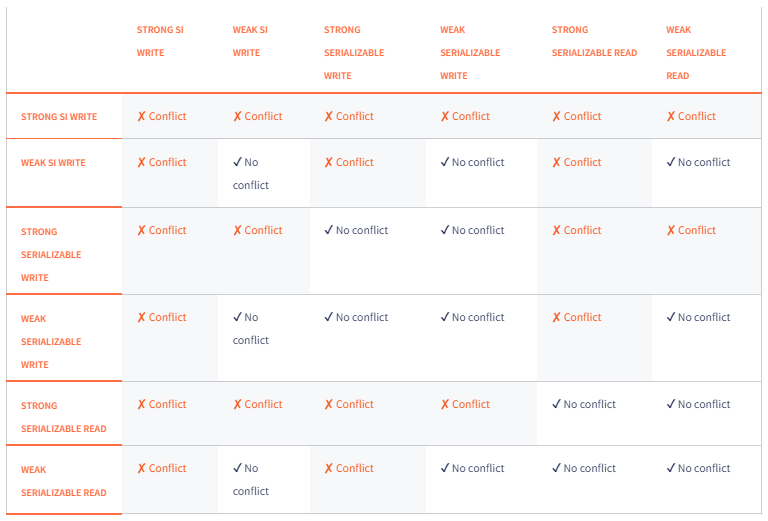Click checkmark icon in Weak SI Write row, Weak SI Write column
The image size is (768, 521).
click(237, 162)
